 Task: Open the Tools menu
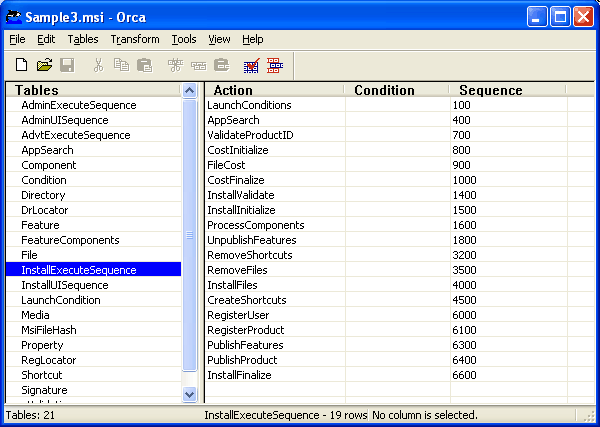pyautogui.click(x=184, y=39)
